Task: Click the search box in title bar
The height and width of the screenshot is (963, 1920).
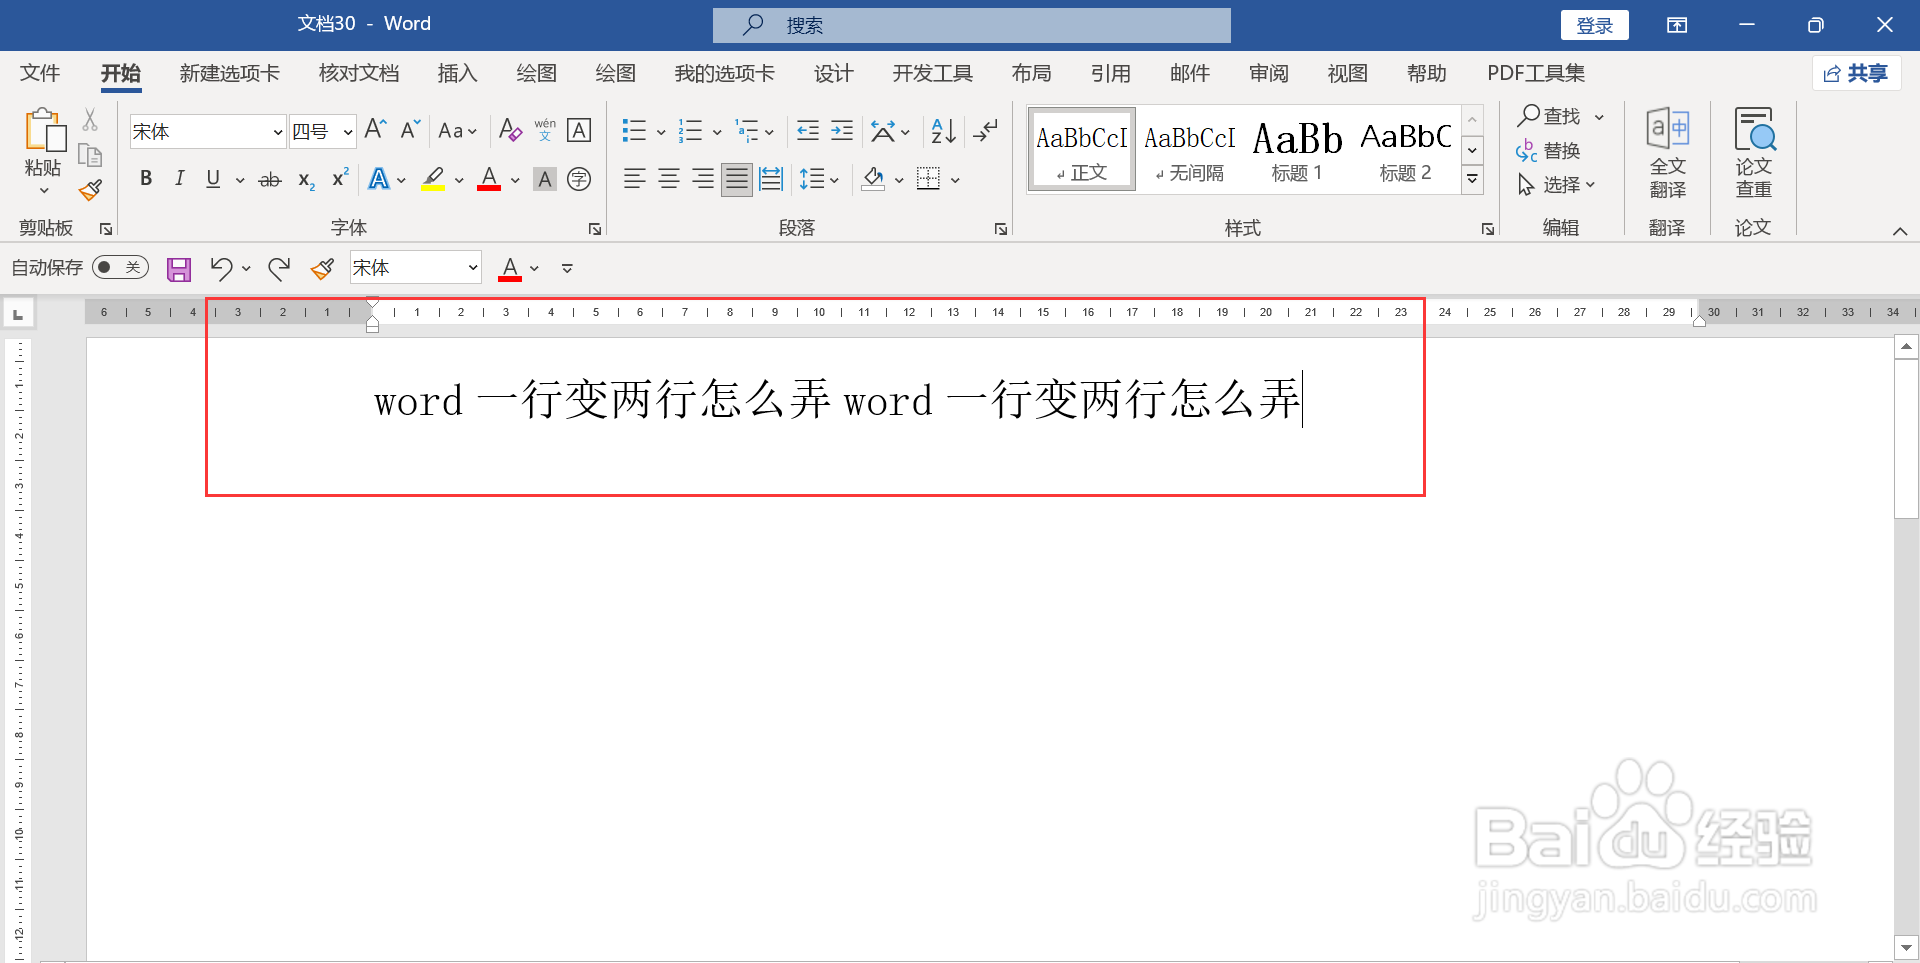Action: coord(971,25)
